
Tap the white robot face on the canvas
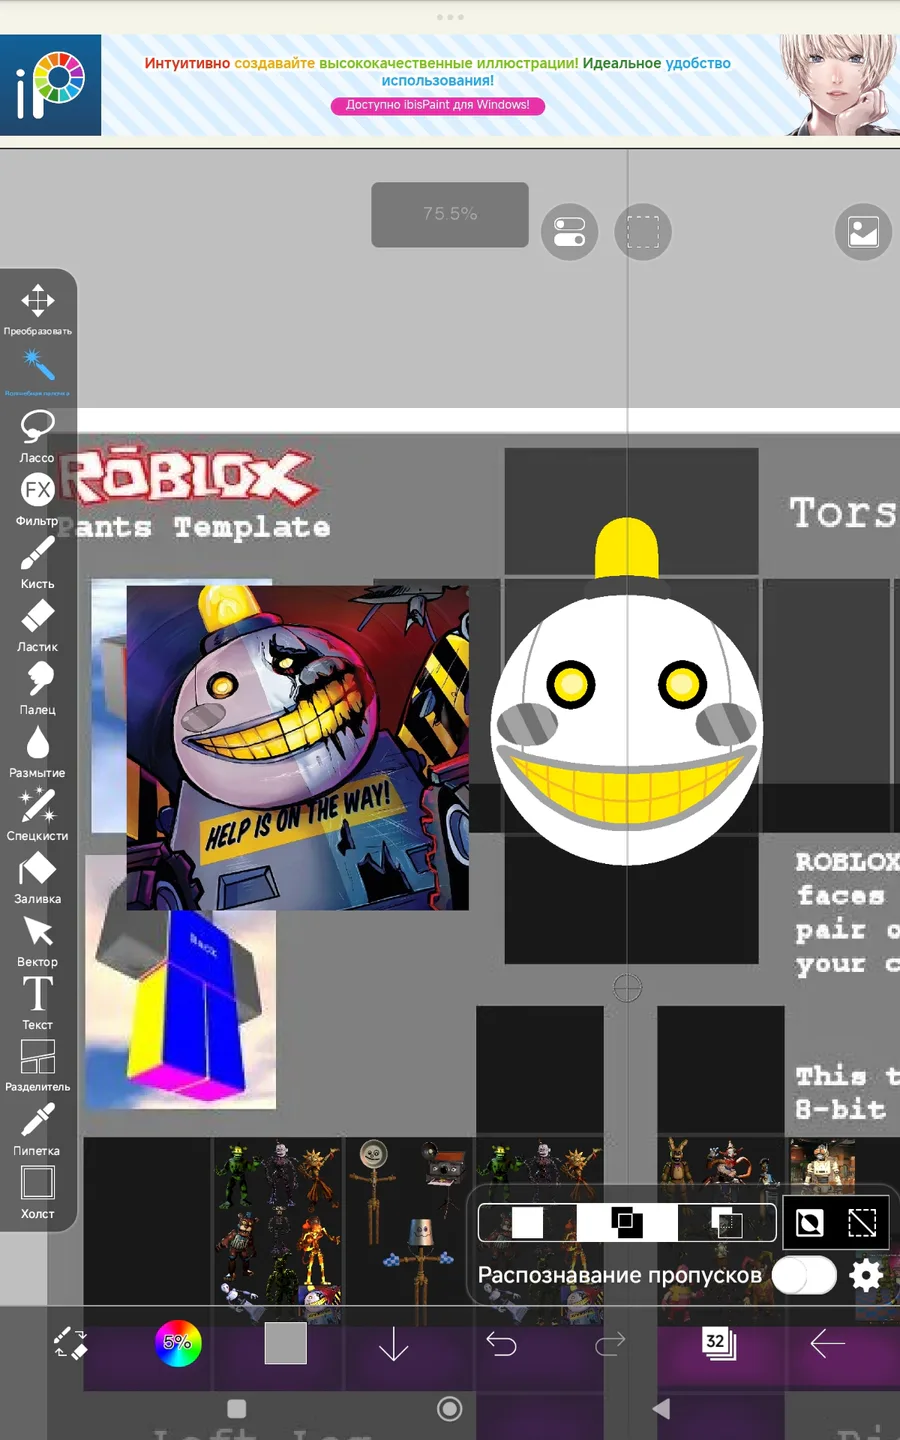(627, 728)
